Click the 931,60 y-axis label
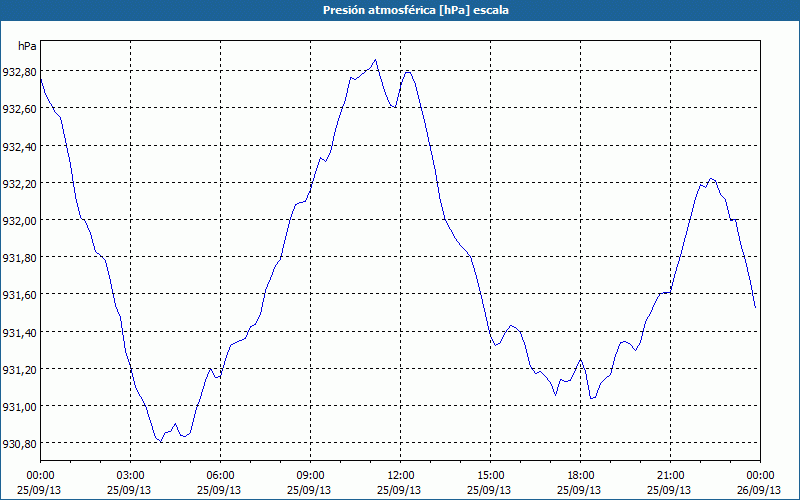 pos(20,295)
